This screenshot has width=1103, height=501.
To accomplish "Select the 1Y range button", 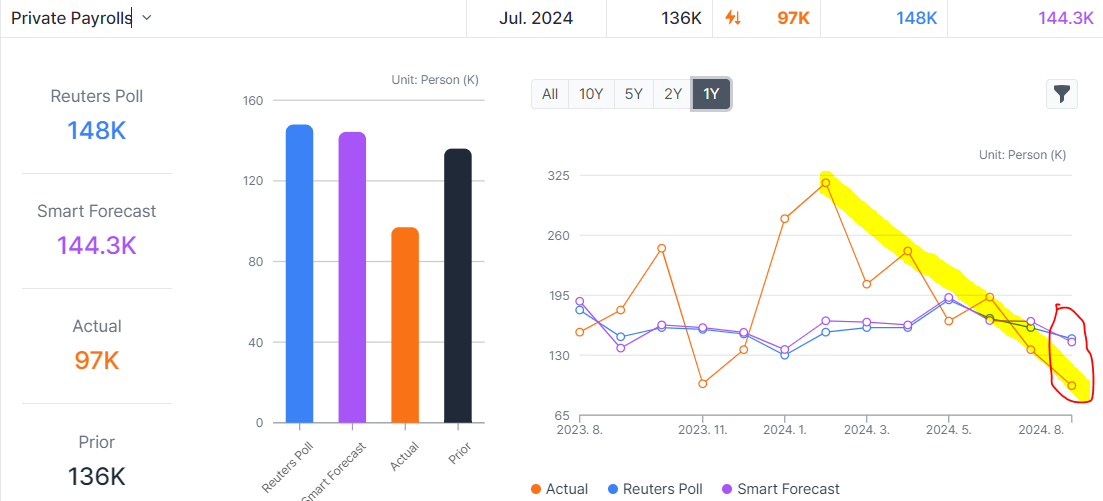I will click(711, 94).
